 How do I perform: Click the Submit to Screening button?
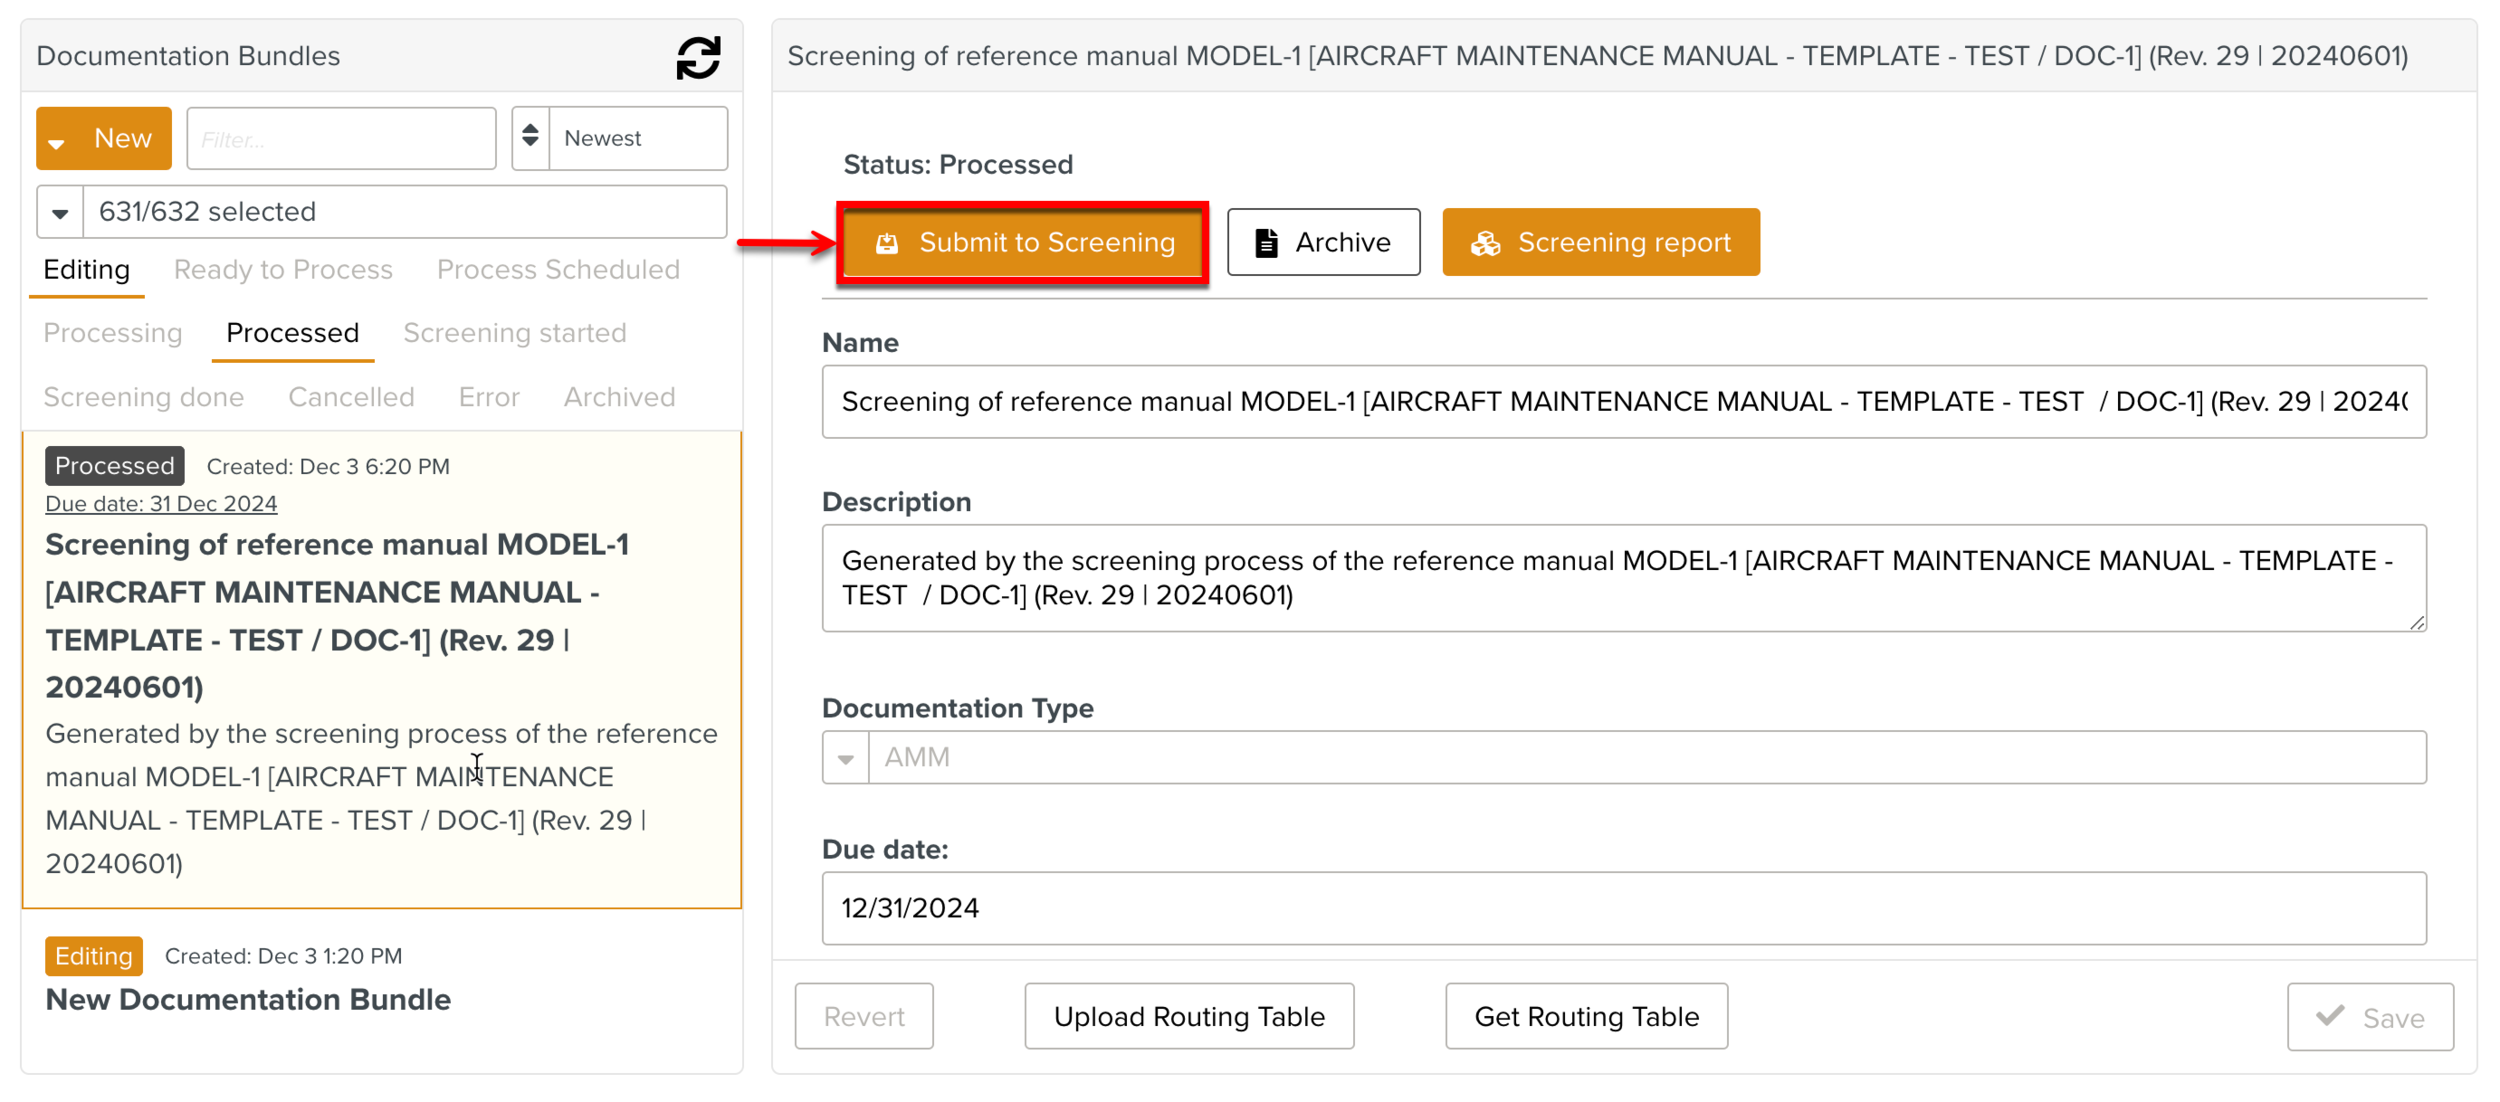coord(1023,243)
